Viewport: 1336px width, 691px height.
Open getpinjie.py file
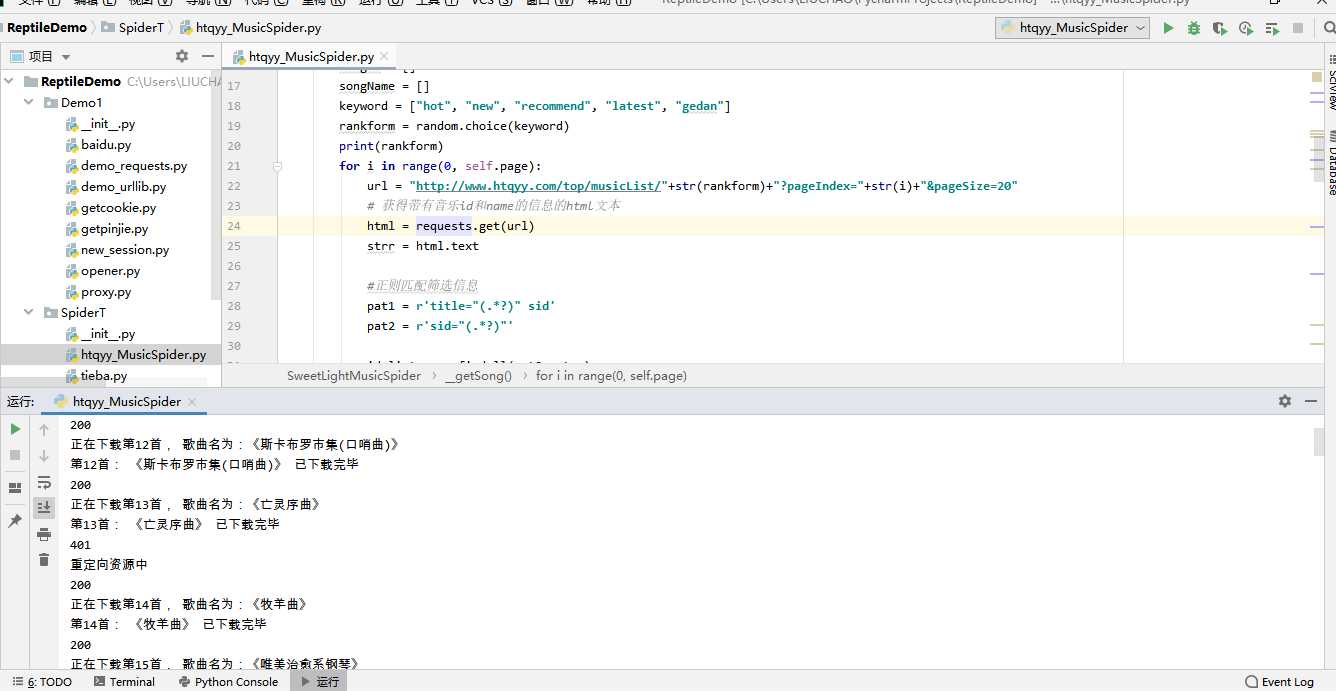pyautogui.click(x=114, y=228)
